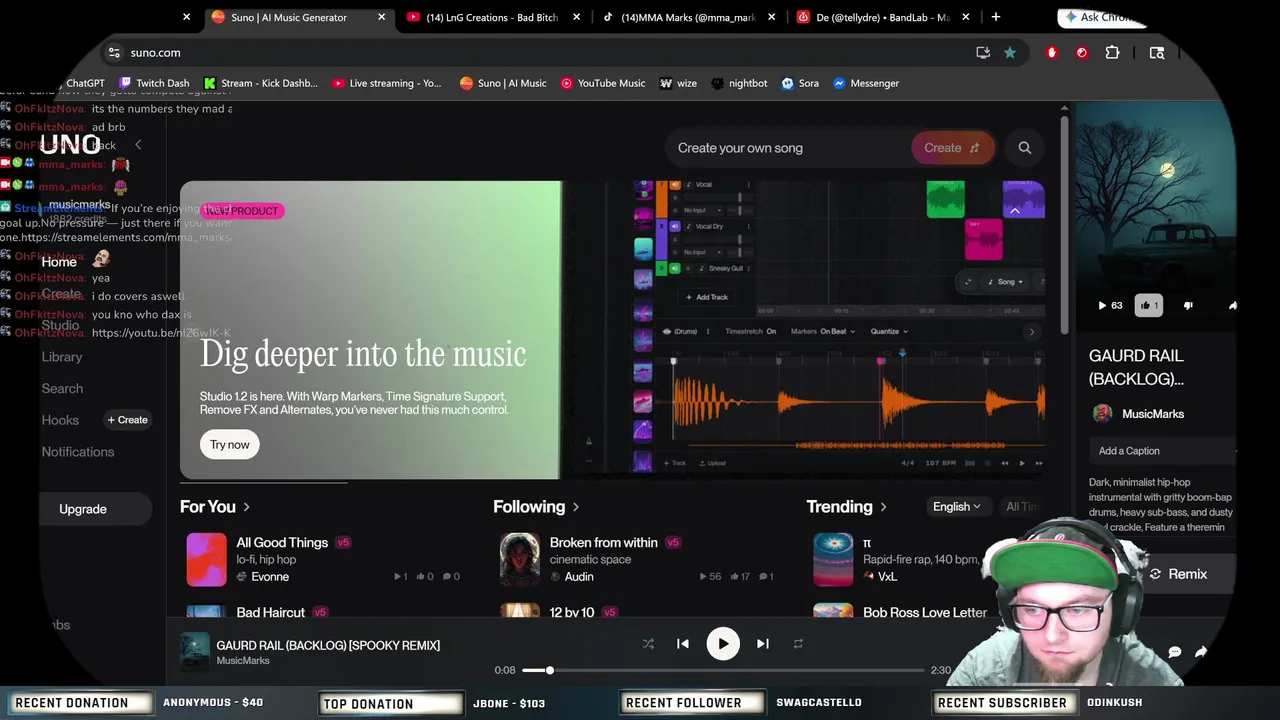Screen dimensions: 1280x720
Task: Seek on the song progress slider
Action: pyautogui.click(x=723, y=670)
